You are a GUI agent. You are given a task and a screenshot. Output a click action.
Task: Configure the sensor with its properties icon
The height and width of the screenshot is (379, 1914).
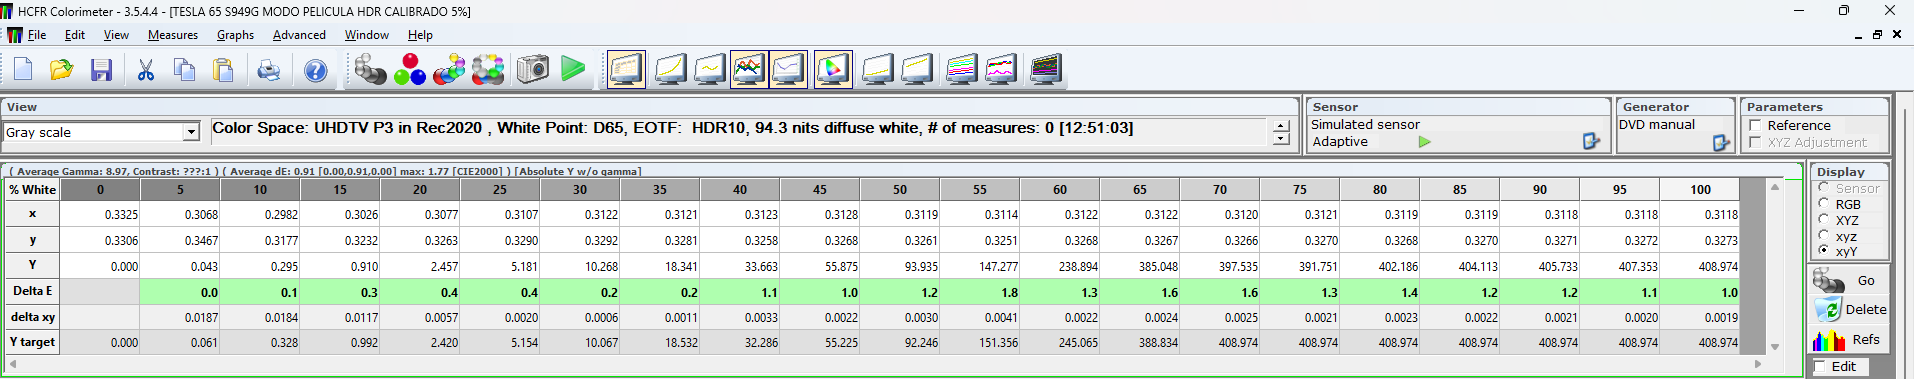(x=1591, y=142)
